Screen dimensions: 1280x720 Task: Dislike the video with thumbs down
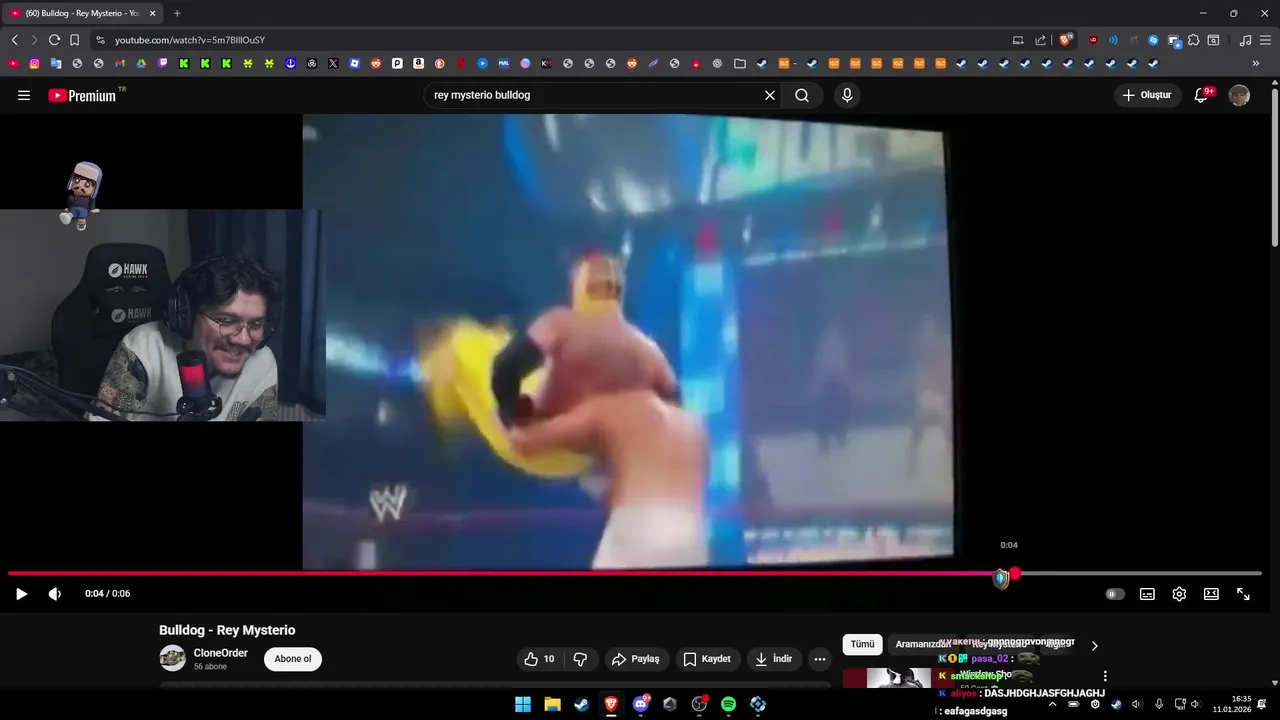point(580,659)
